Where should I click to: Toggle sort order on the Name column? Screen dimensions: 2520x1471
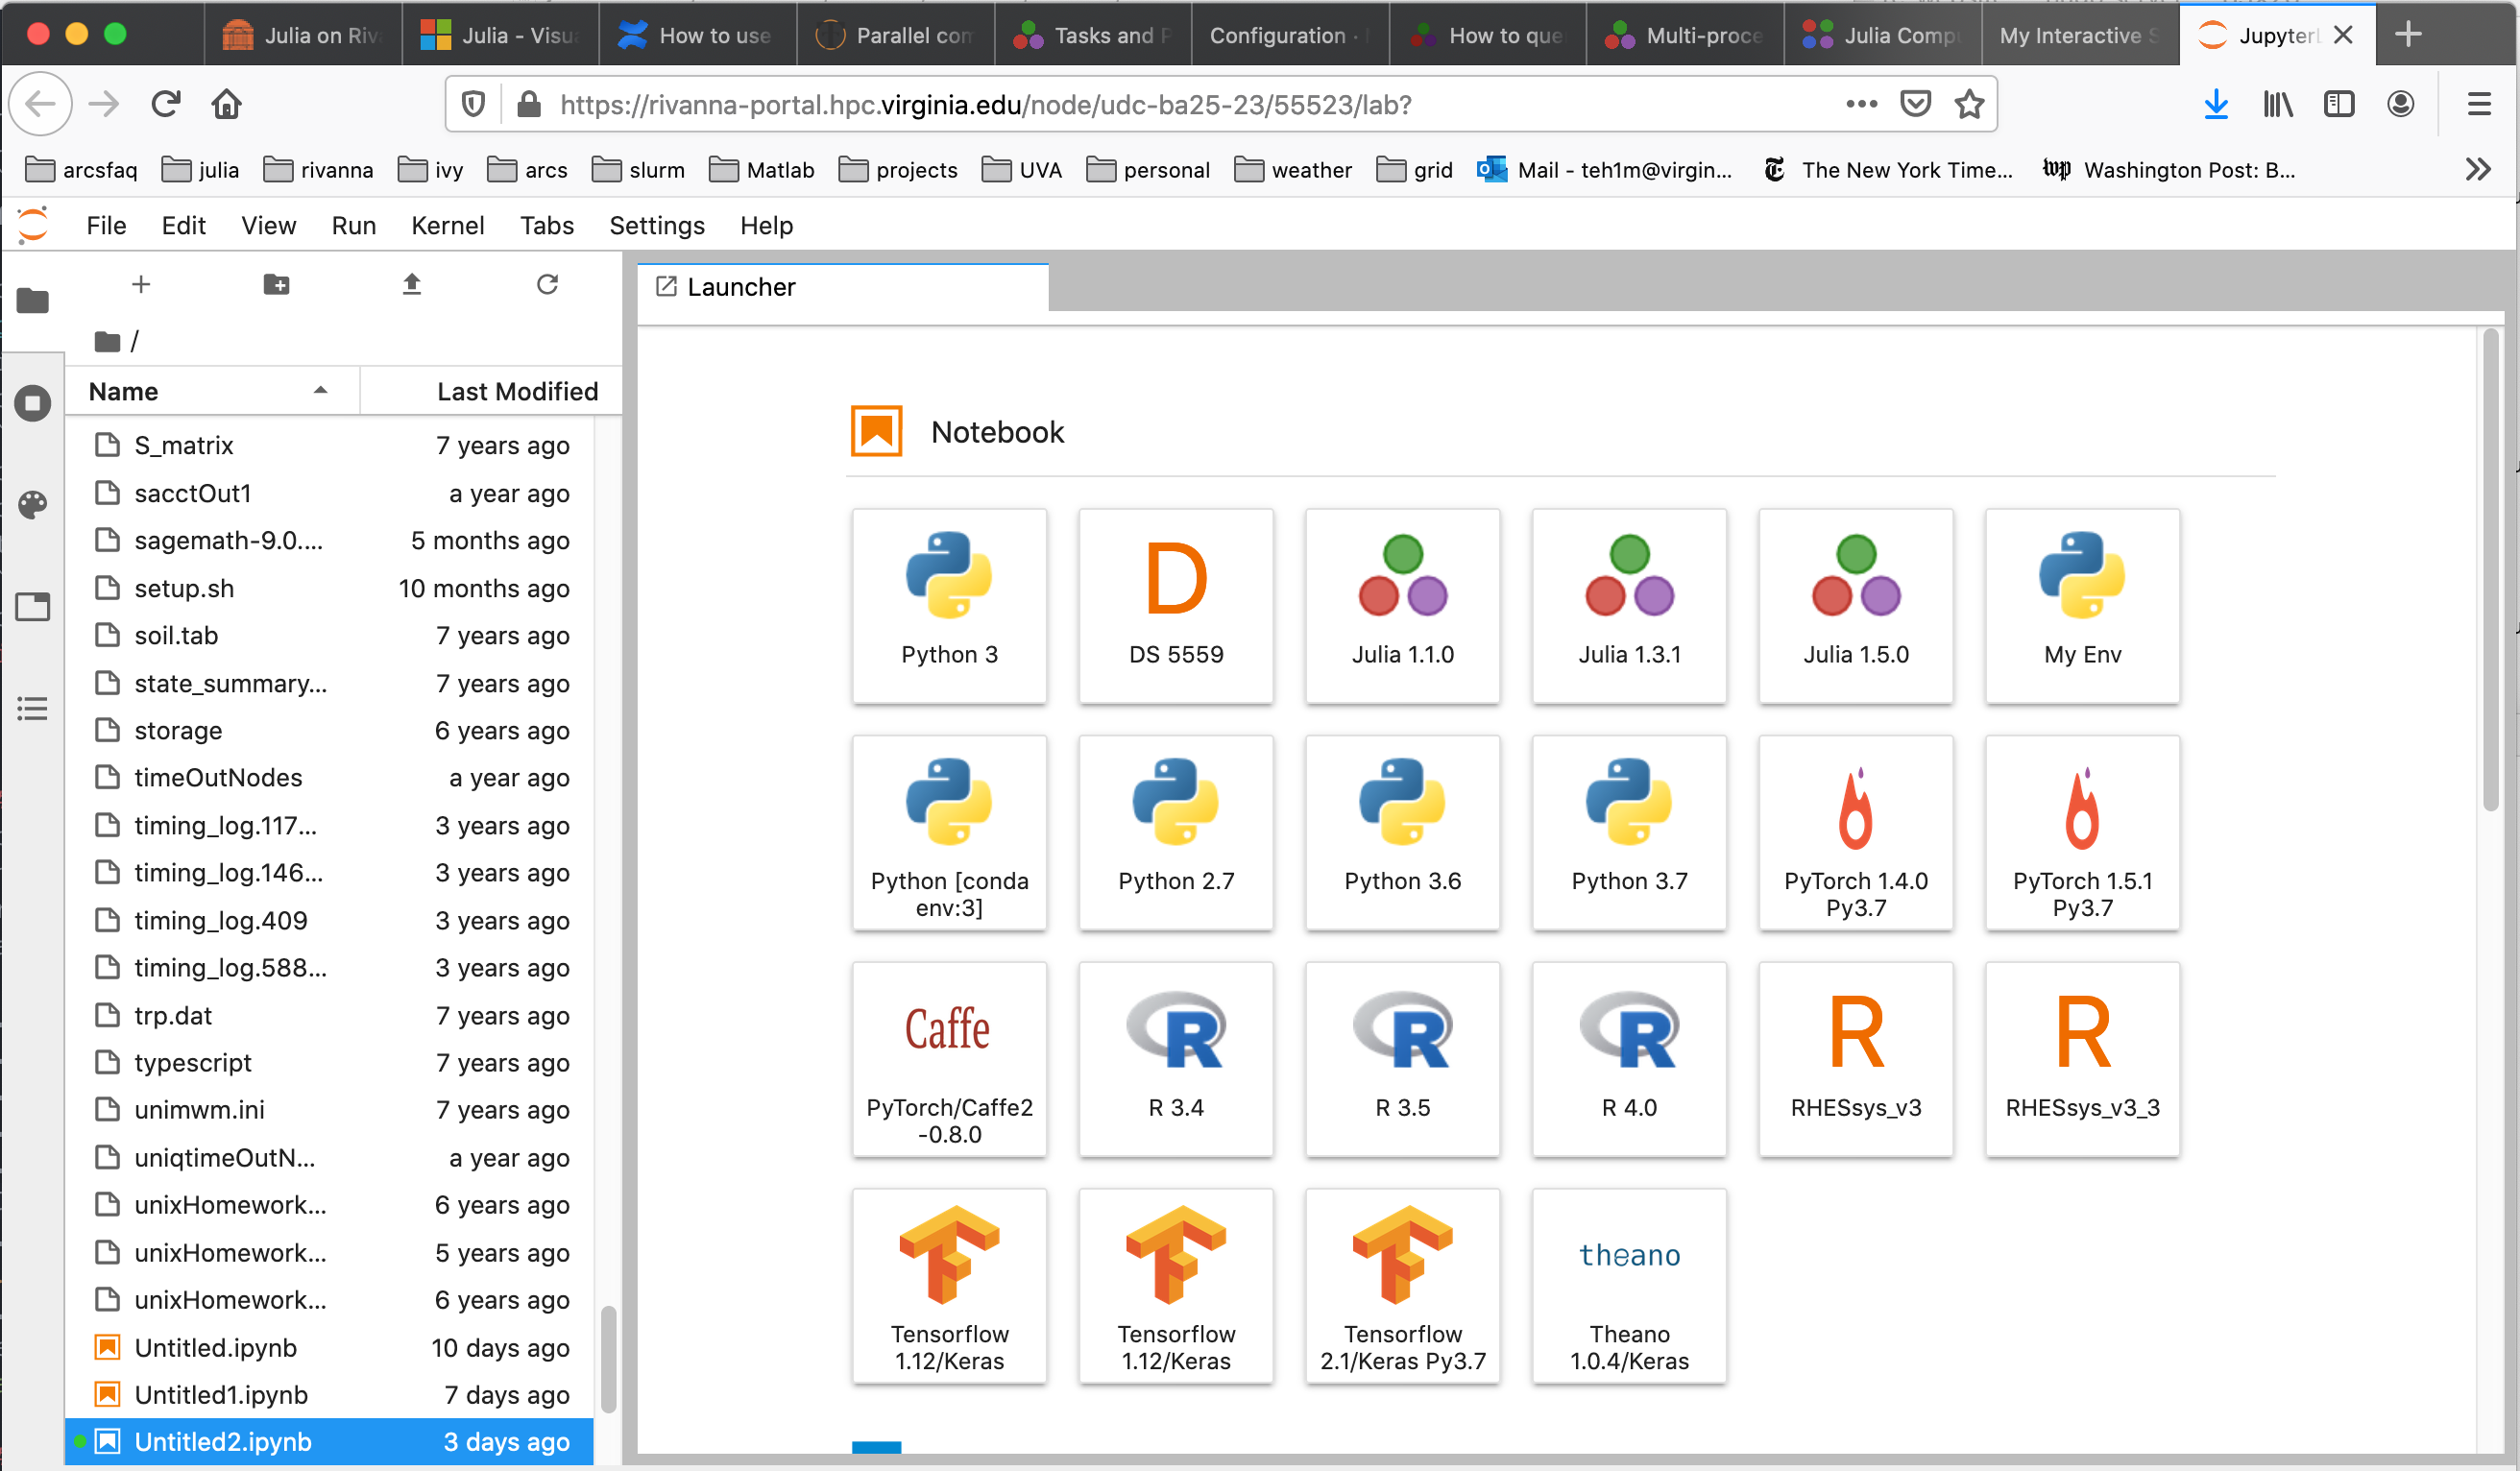[210, 391]
